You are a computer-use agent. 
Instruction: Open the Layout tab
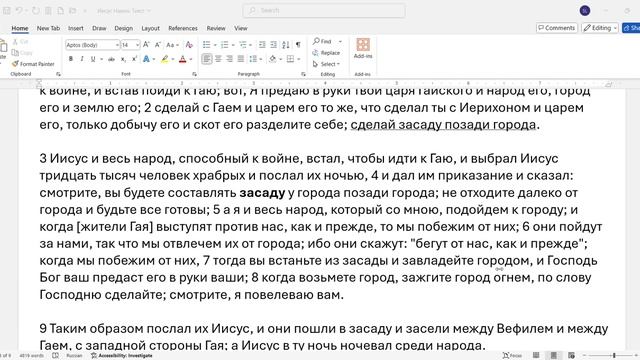150,28
